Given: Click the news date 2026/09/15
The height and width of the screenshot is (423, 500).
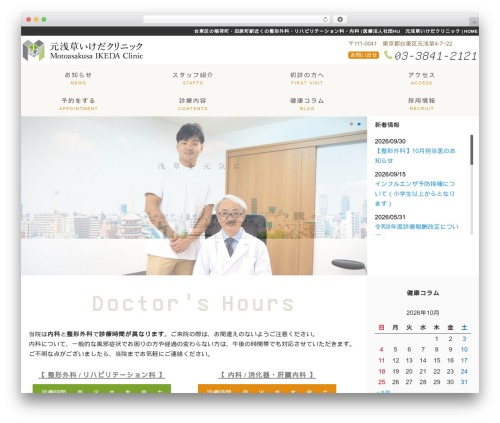Looking at the screenshot, I should point(390,174).
